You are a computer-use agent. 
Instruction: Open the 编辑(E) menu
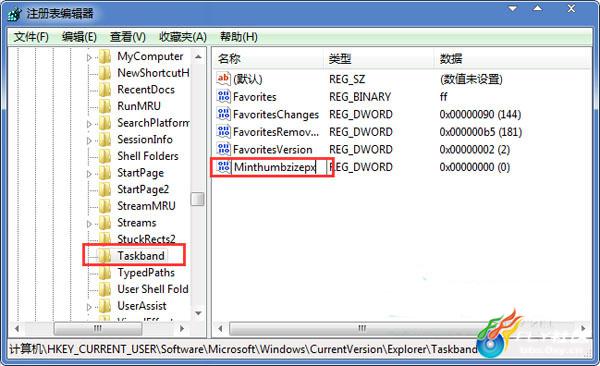coord(79,37)
